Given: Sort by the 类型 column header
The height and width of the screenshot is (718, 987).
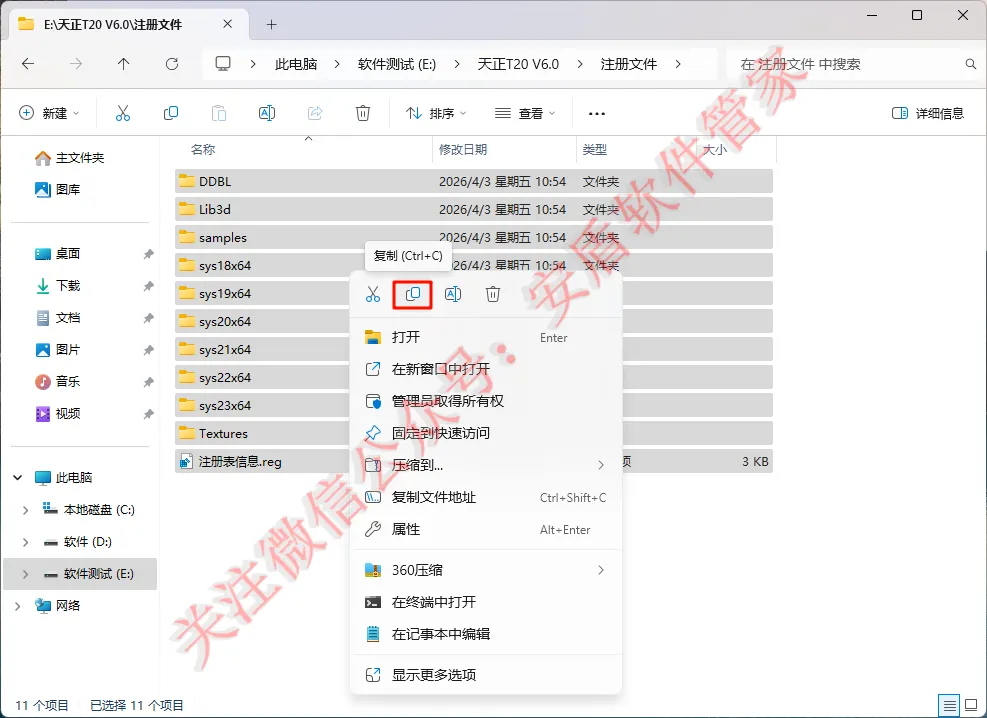Looking at the screenshot, I should click(x=595, y=150).
